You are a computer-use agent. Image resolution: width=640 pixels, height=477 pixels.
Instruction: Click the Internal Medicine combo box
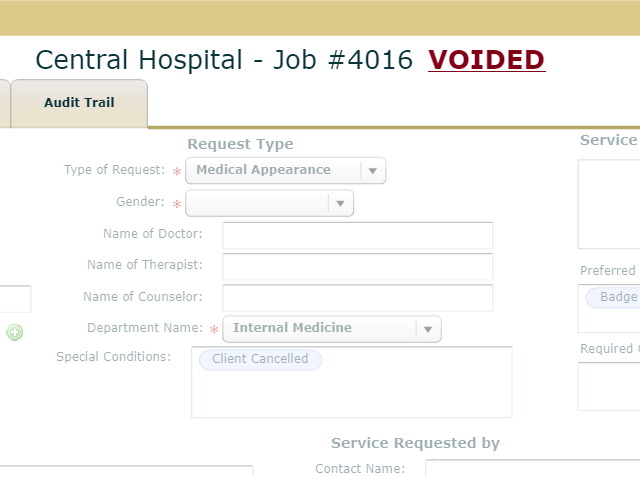tap(332, 329)
